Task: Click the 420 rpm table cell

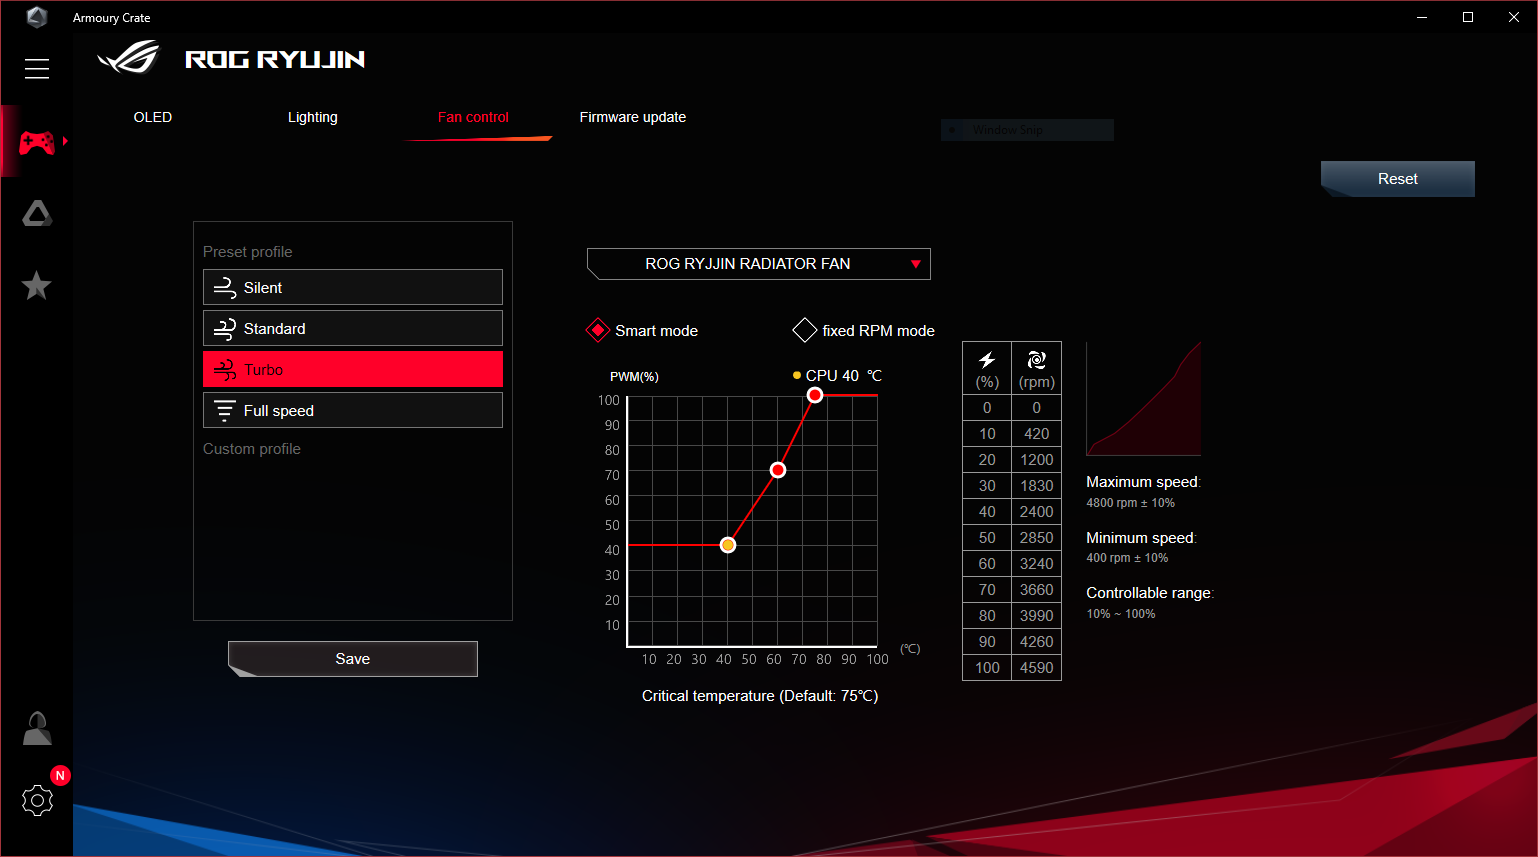Action: tap(1037, 433)
